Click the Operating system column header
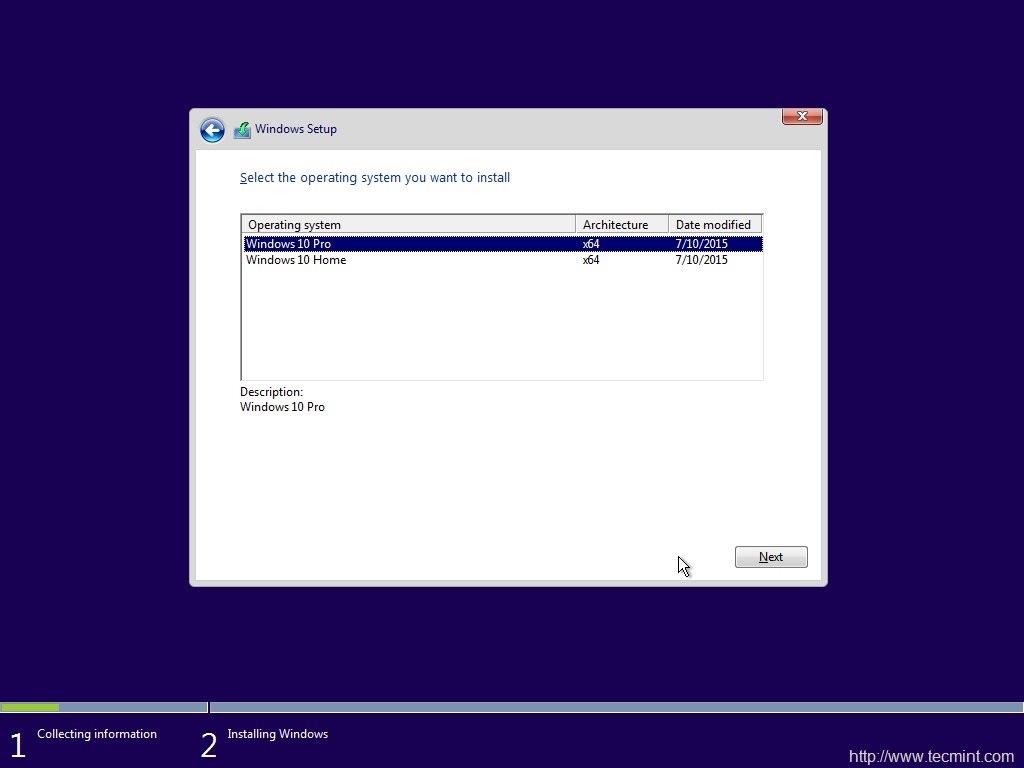The image size is (1024, 768). tap(295, 224)
